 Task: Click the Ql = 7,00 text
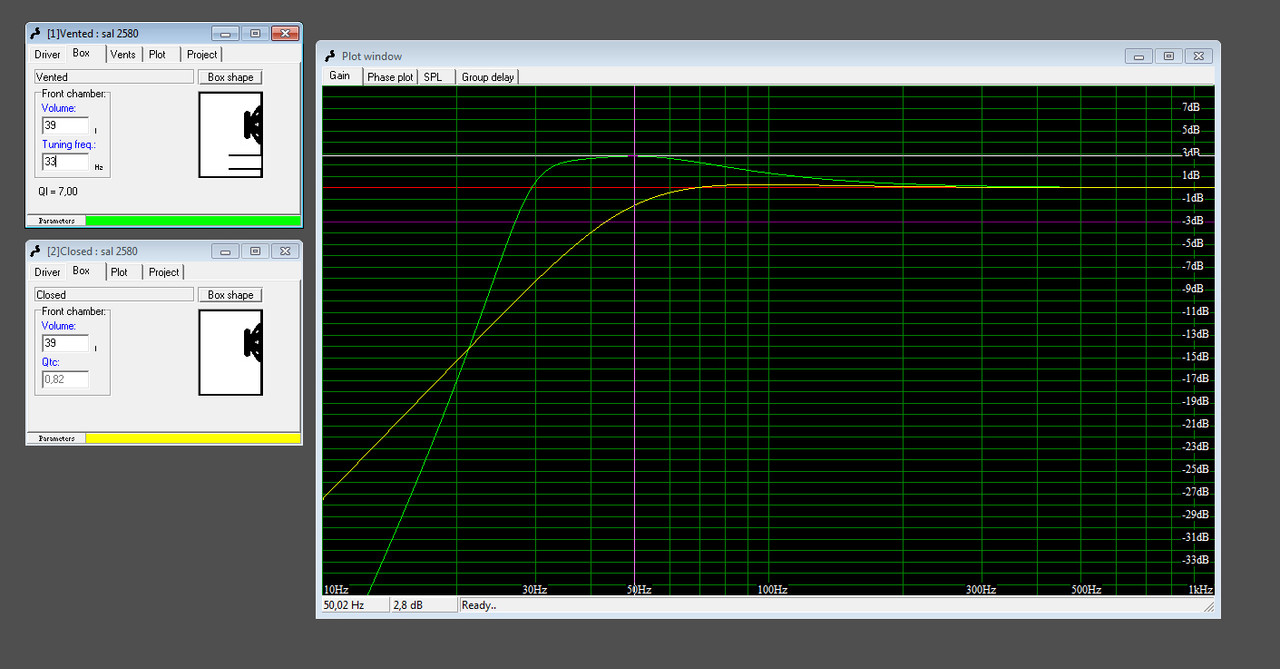pos(57,191)
